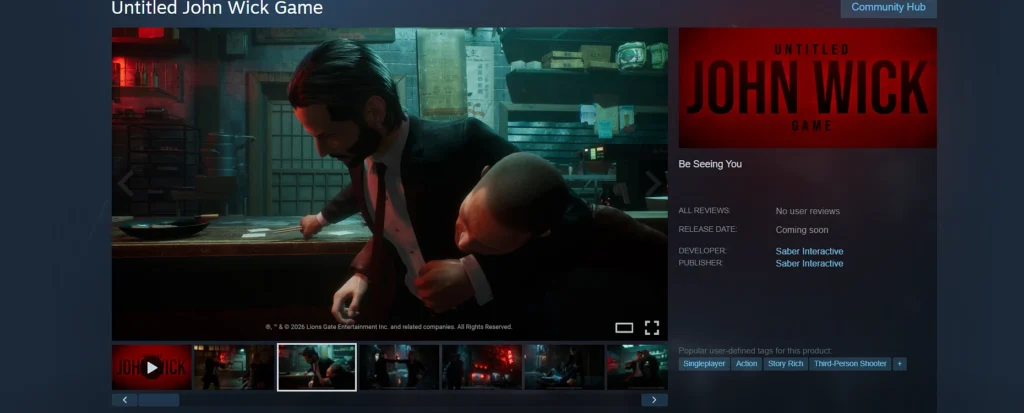Click the 'No user reviews' text
Screen dimensions: 1024x413
[x=808, y=211]
